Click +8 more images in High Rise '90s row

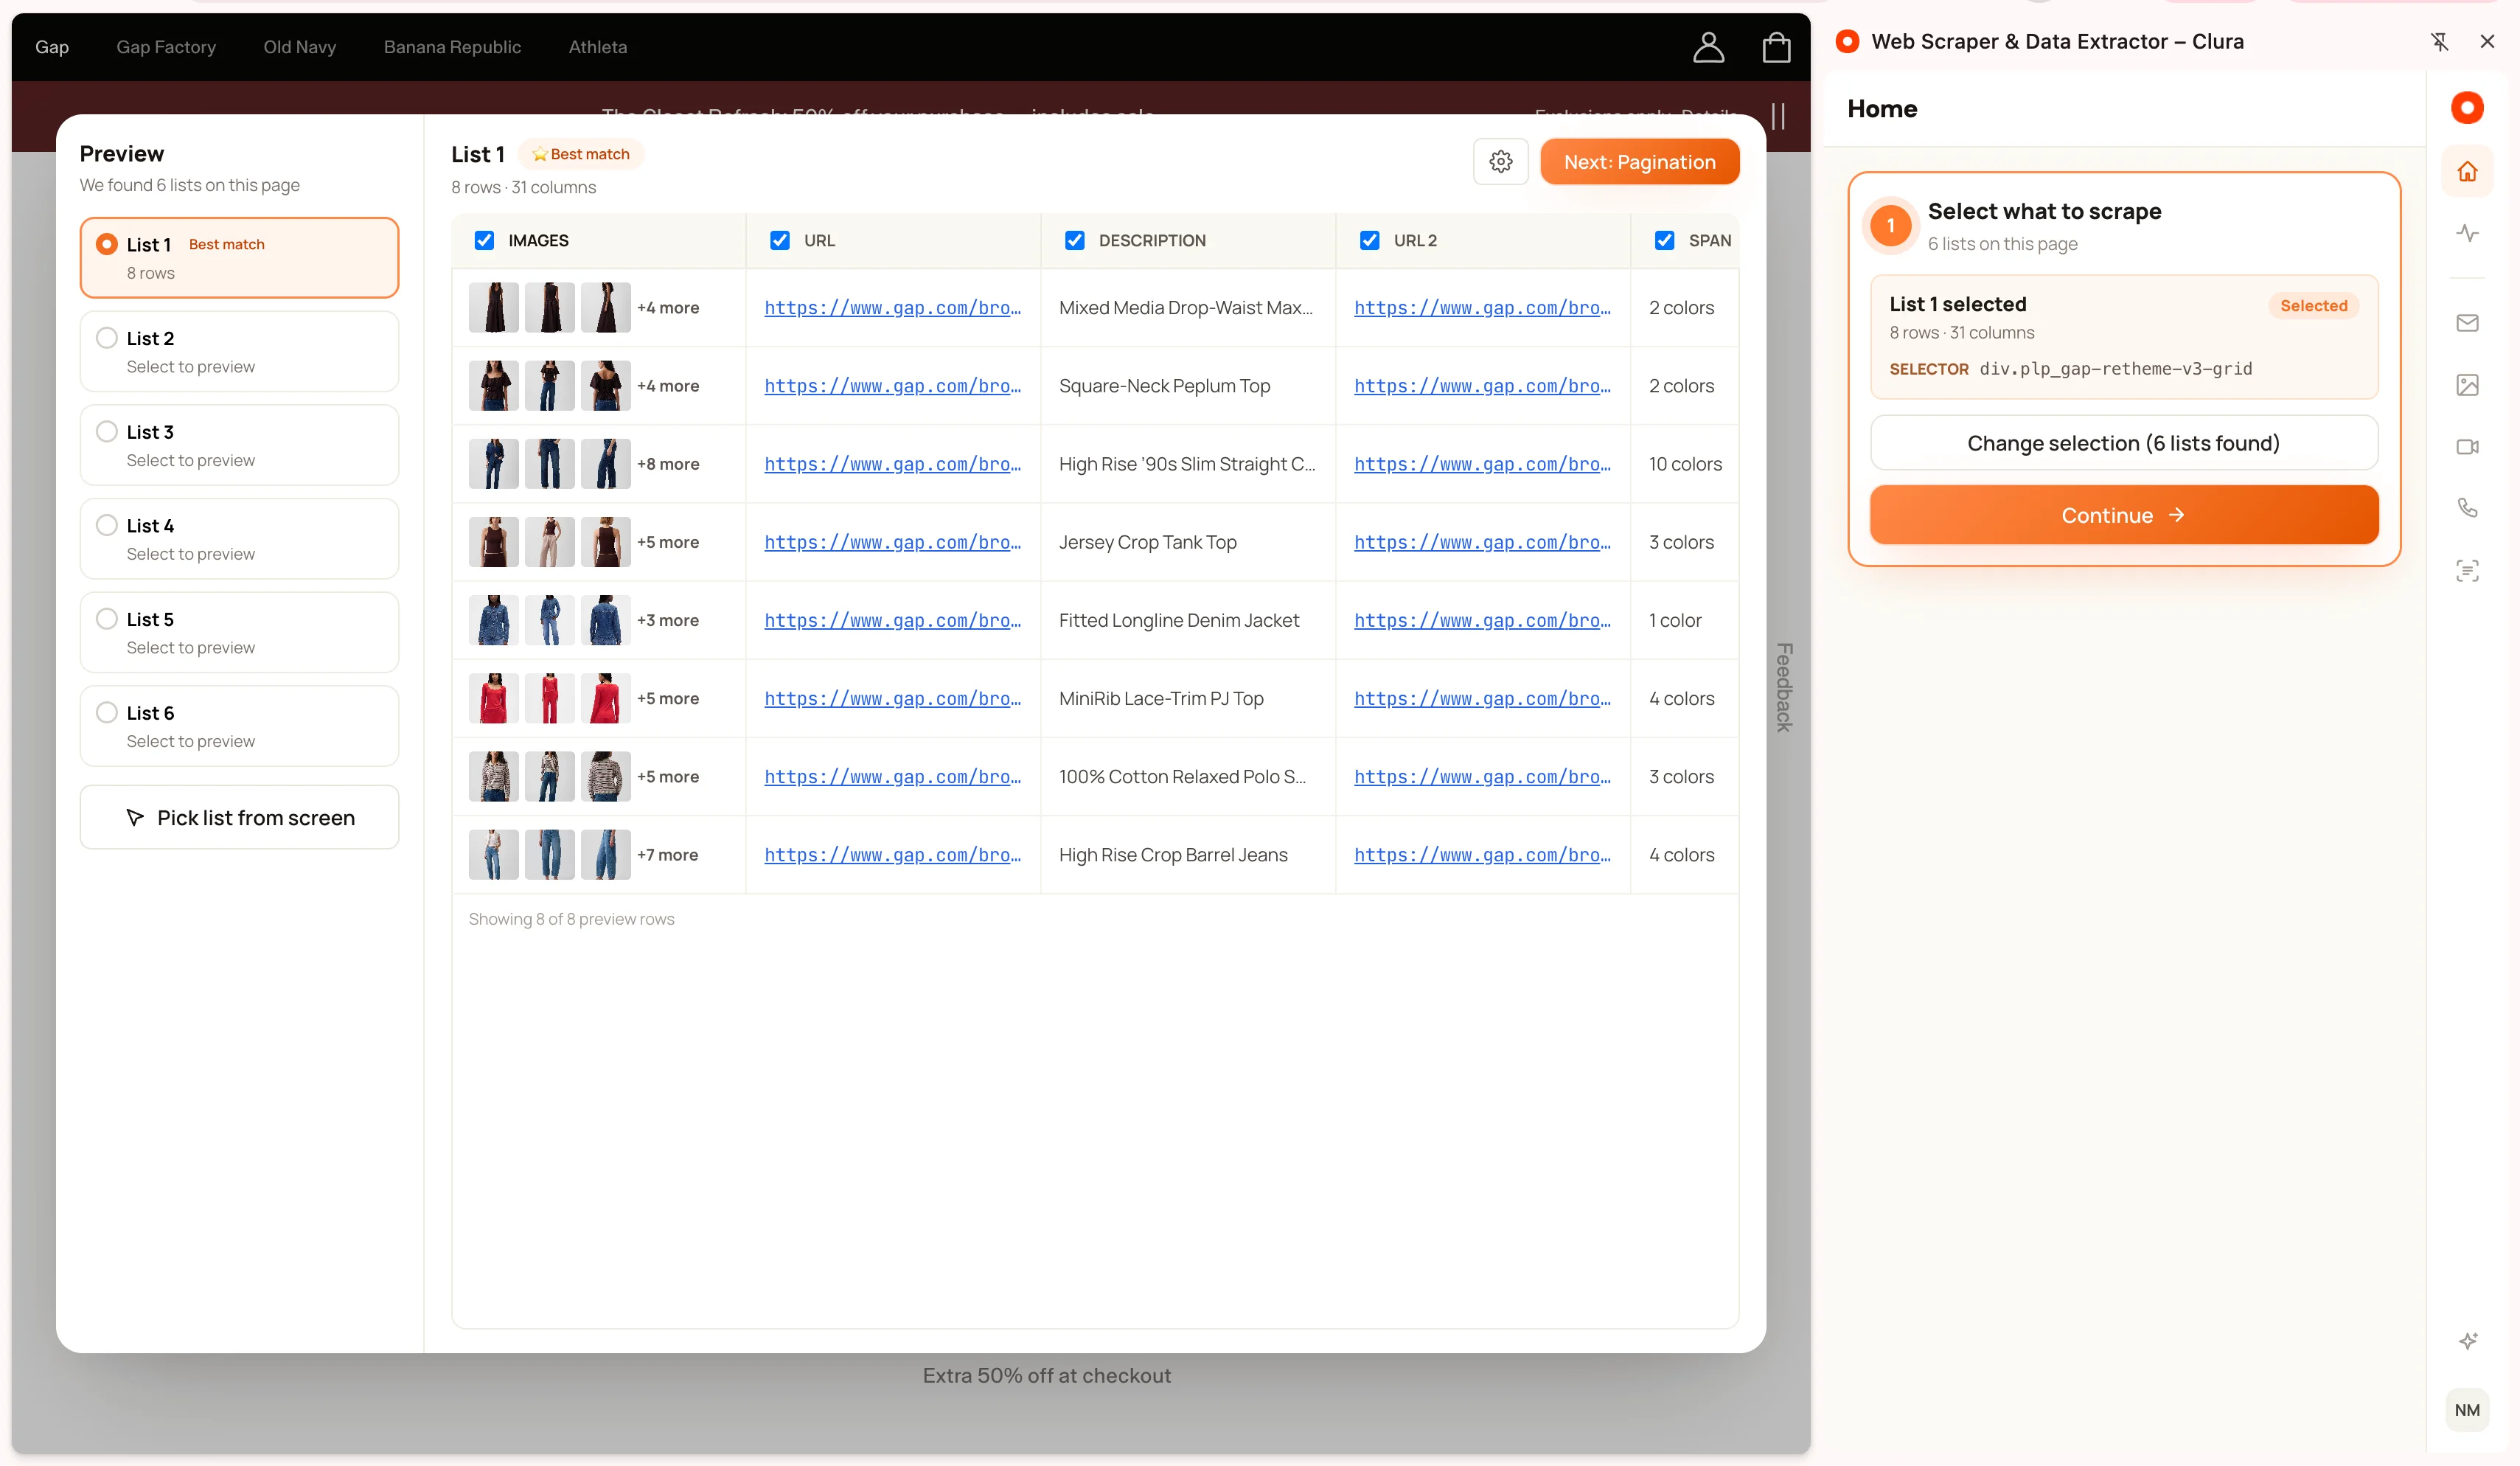point(668,464)
